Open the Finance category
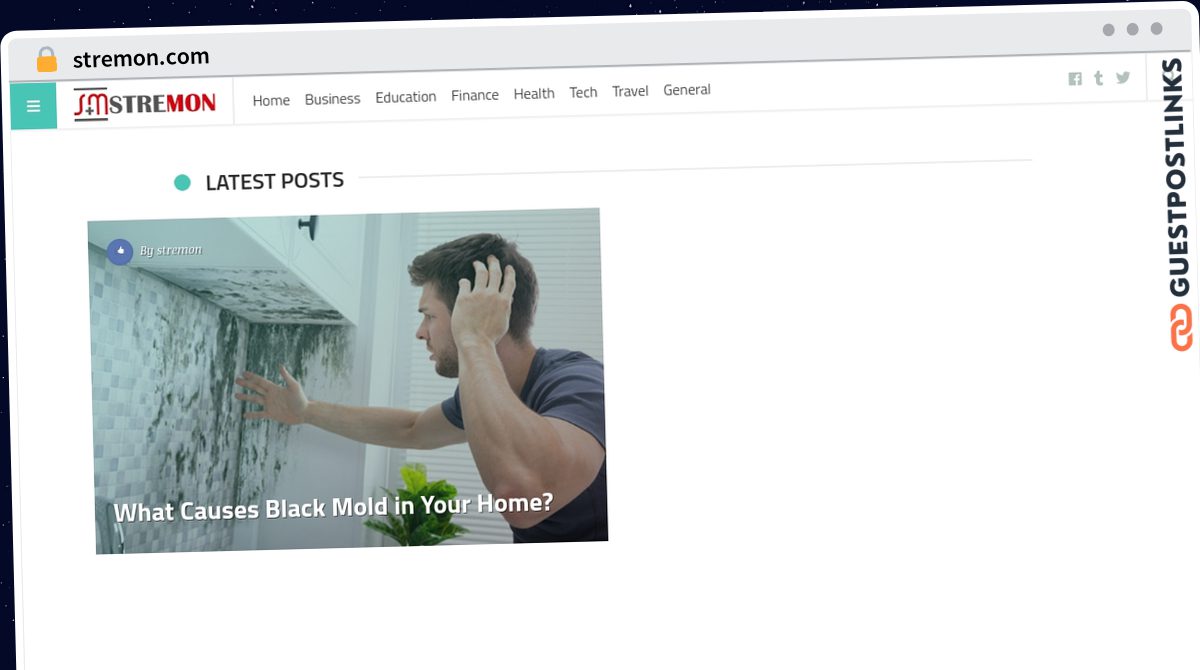 (474, 95)
